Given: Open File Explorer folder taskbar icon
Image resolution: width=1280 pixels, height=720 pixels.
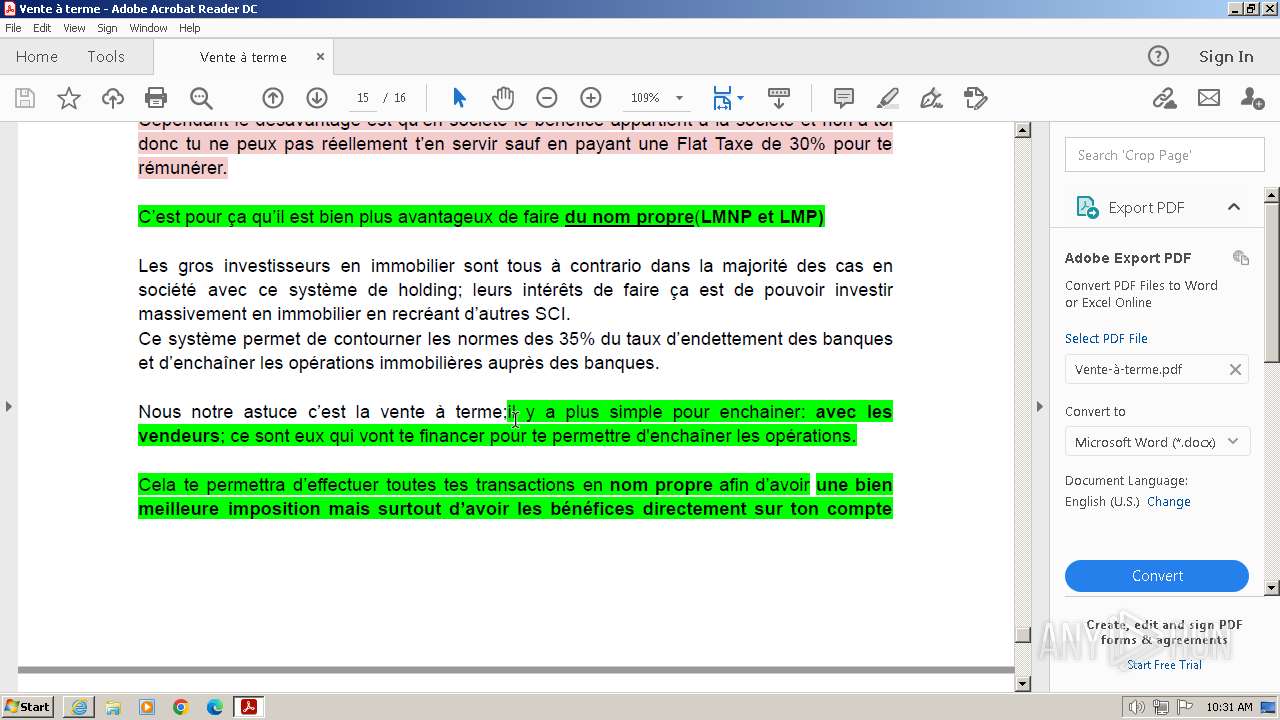Looking at the screenshot, I should (113, 707).
